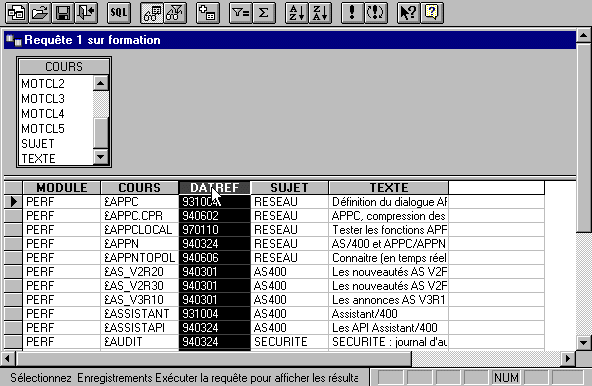Click the up arrow in COURS field list
The image size is (592, 386).
coord(101,83)
